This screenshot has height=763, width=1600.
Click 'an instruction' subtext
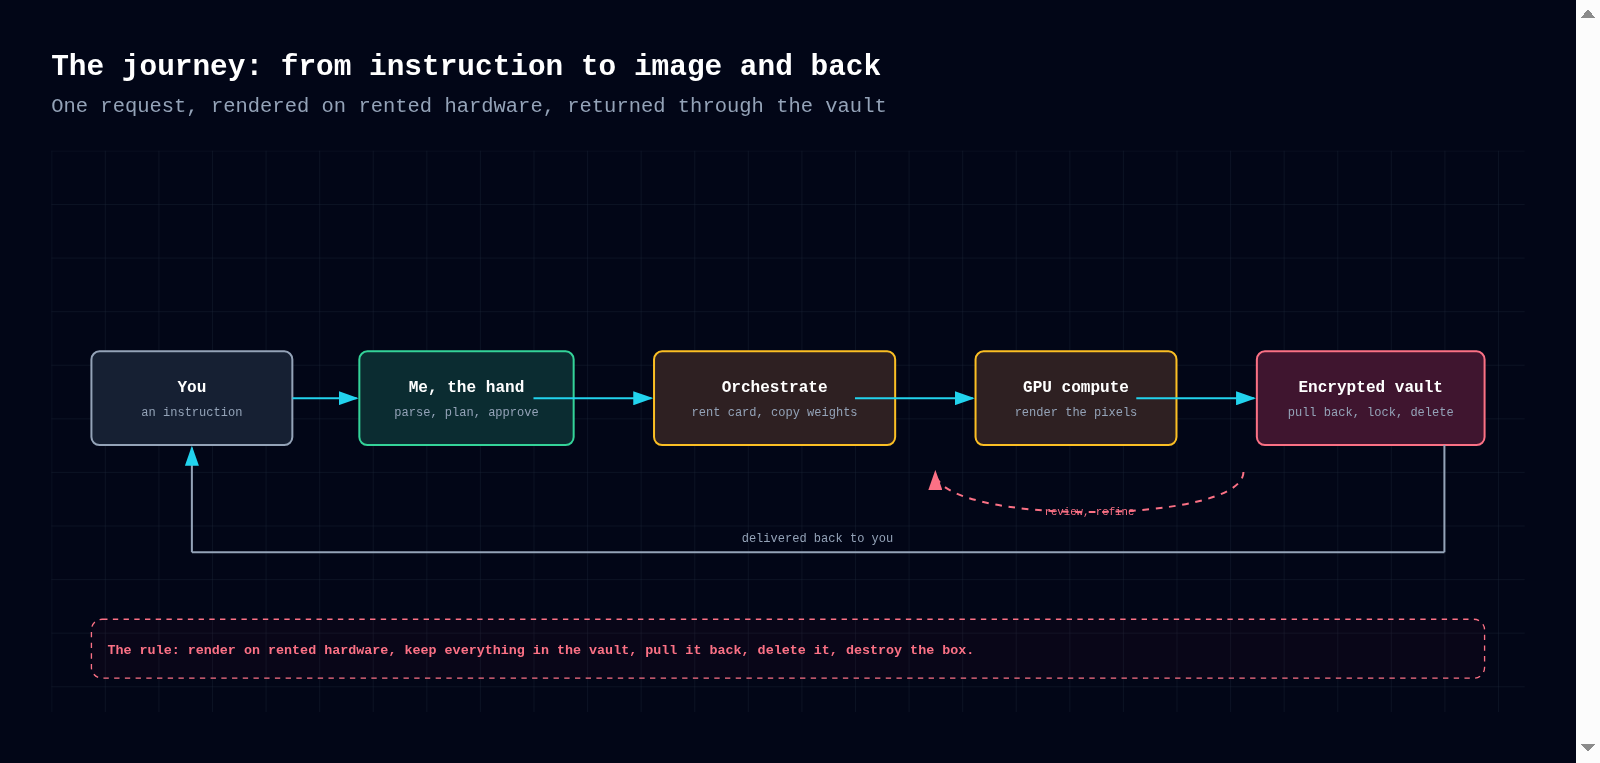192,412
